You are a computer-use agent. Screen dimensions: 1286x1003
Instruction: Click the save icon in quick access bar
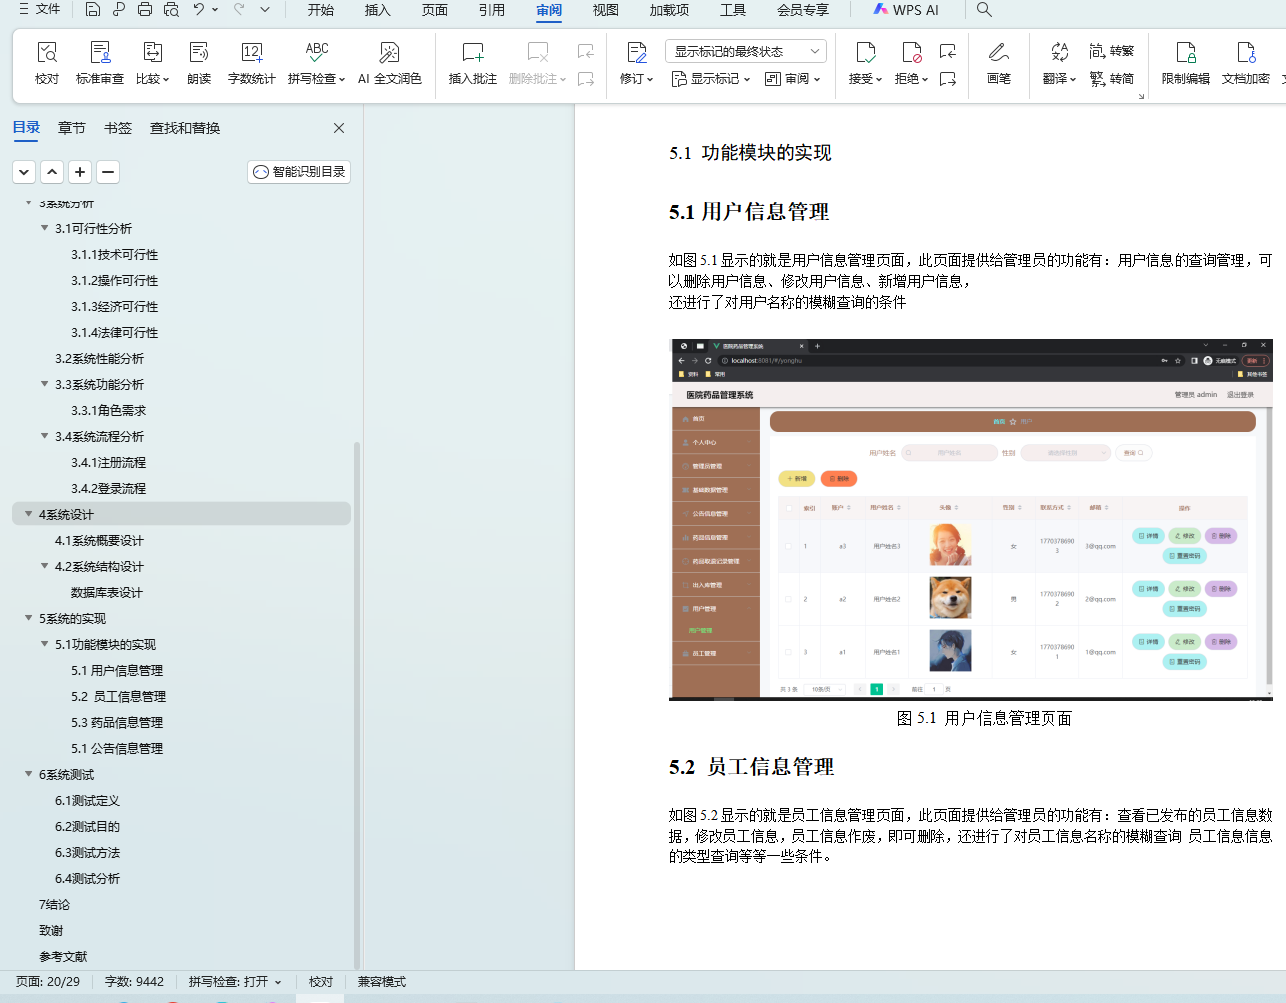pos(93,10)
